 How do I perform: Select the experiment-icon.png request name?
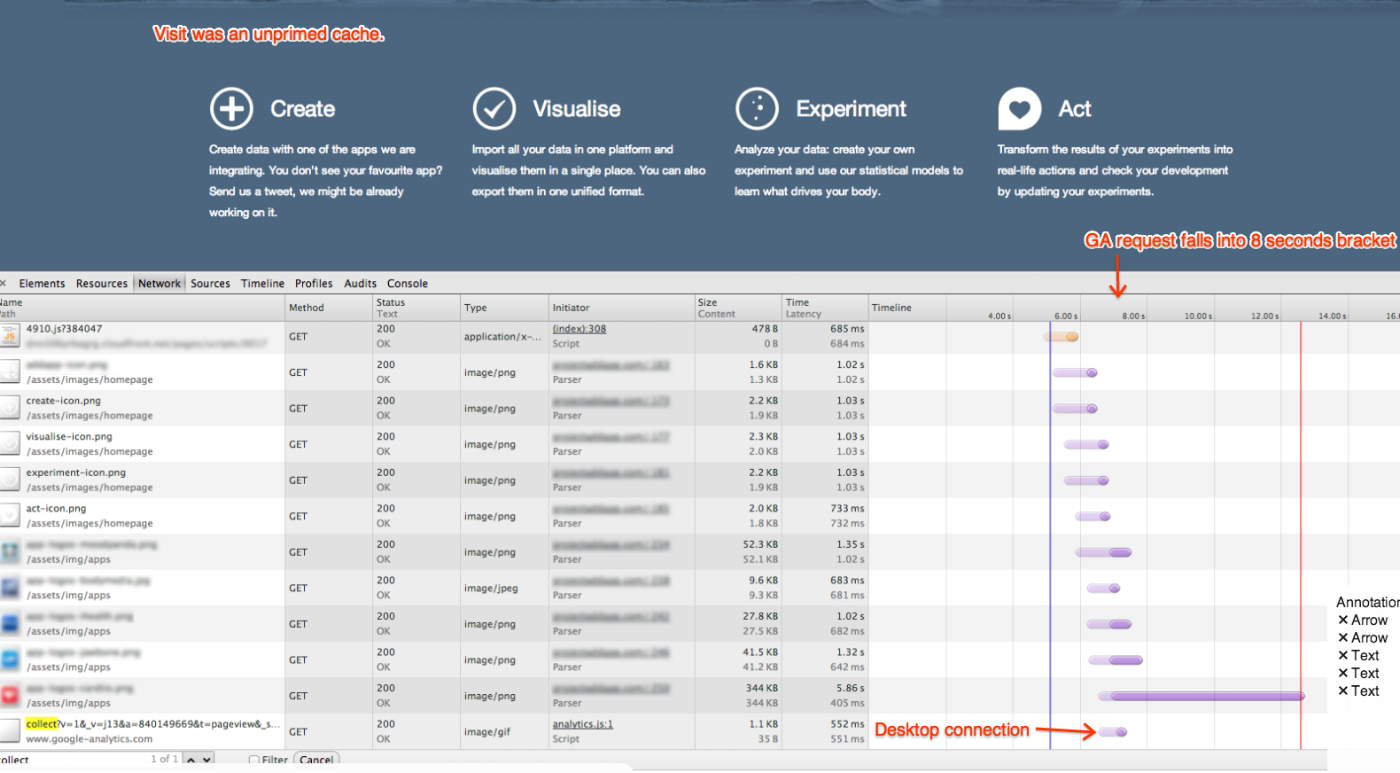(x=76, y=473)
